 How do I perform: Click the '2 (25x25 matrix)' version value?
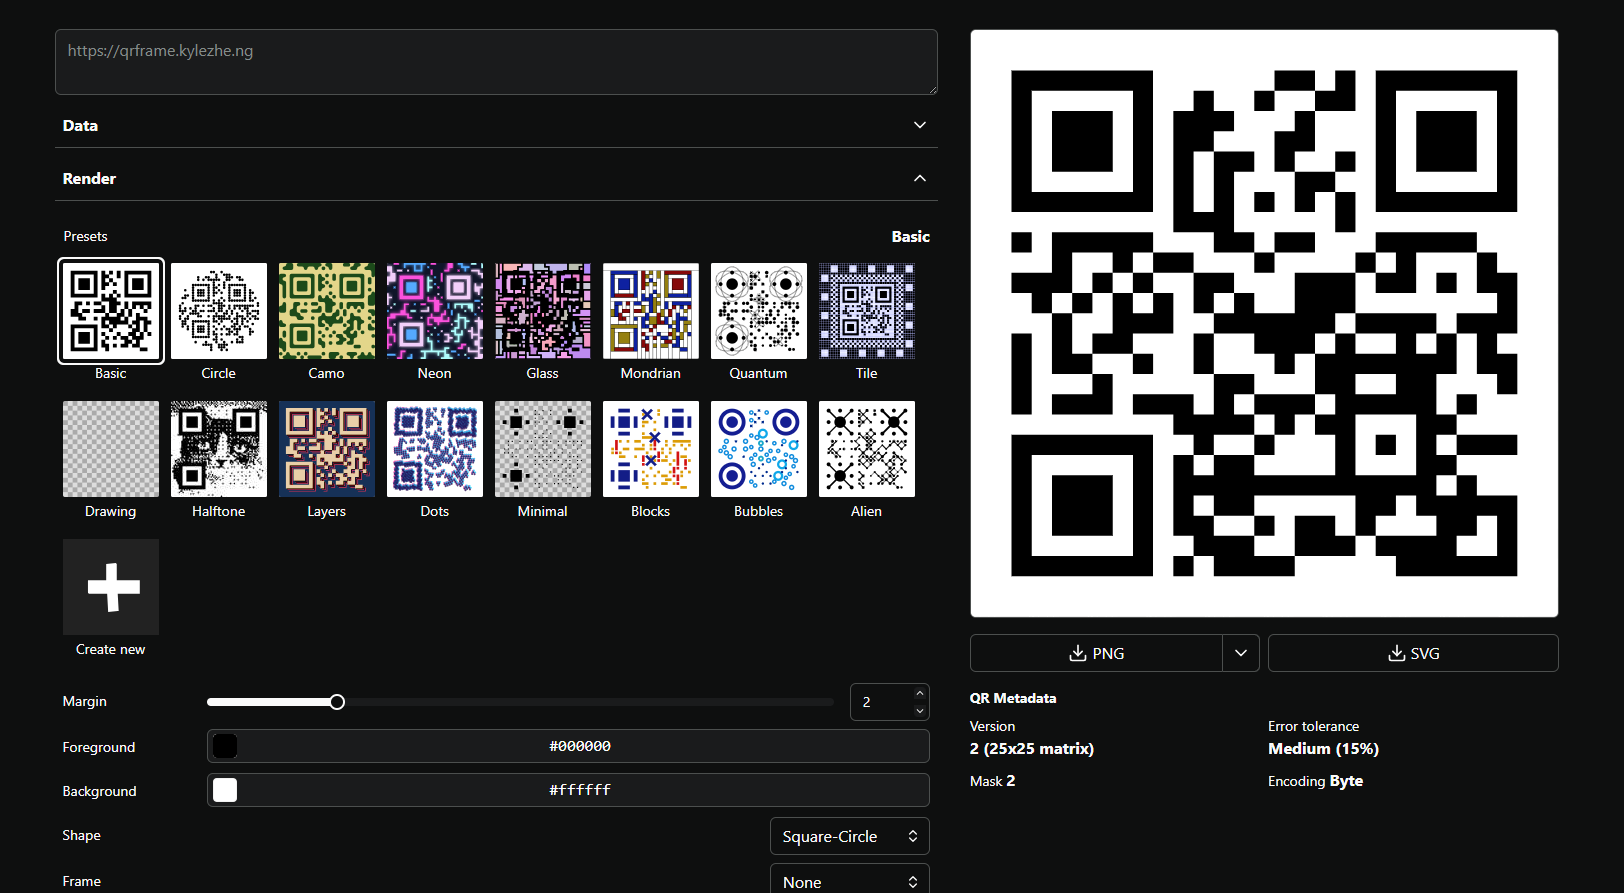point(1032,749)
